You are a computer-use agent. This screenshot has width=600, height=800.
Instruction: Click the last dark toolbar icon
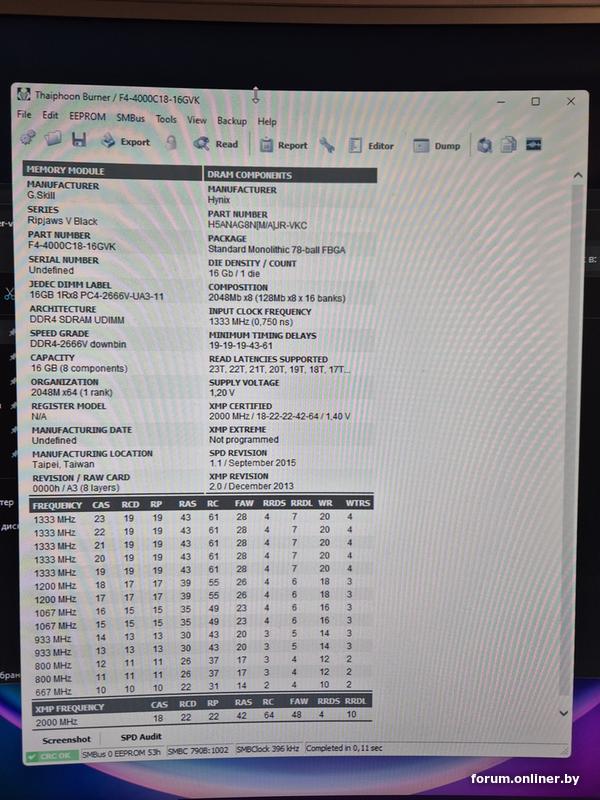(x=534, y=144)
